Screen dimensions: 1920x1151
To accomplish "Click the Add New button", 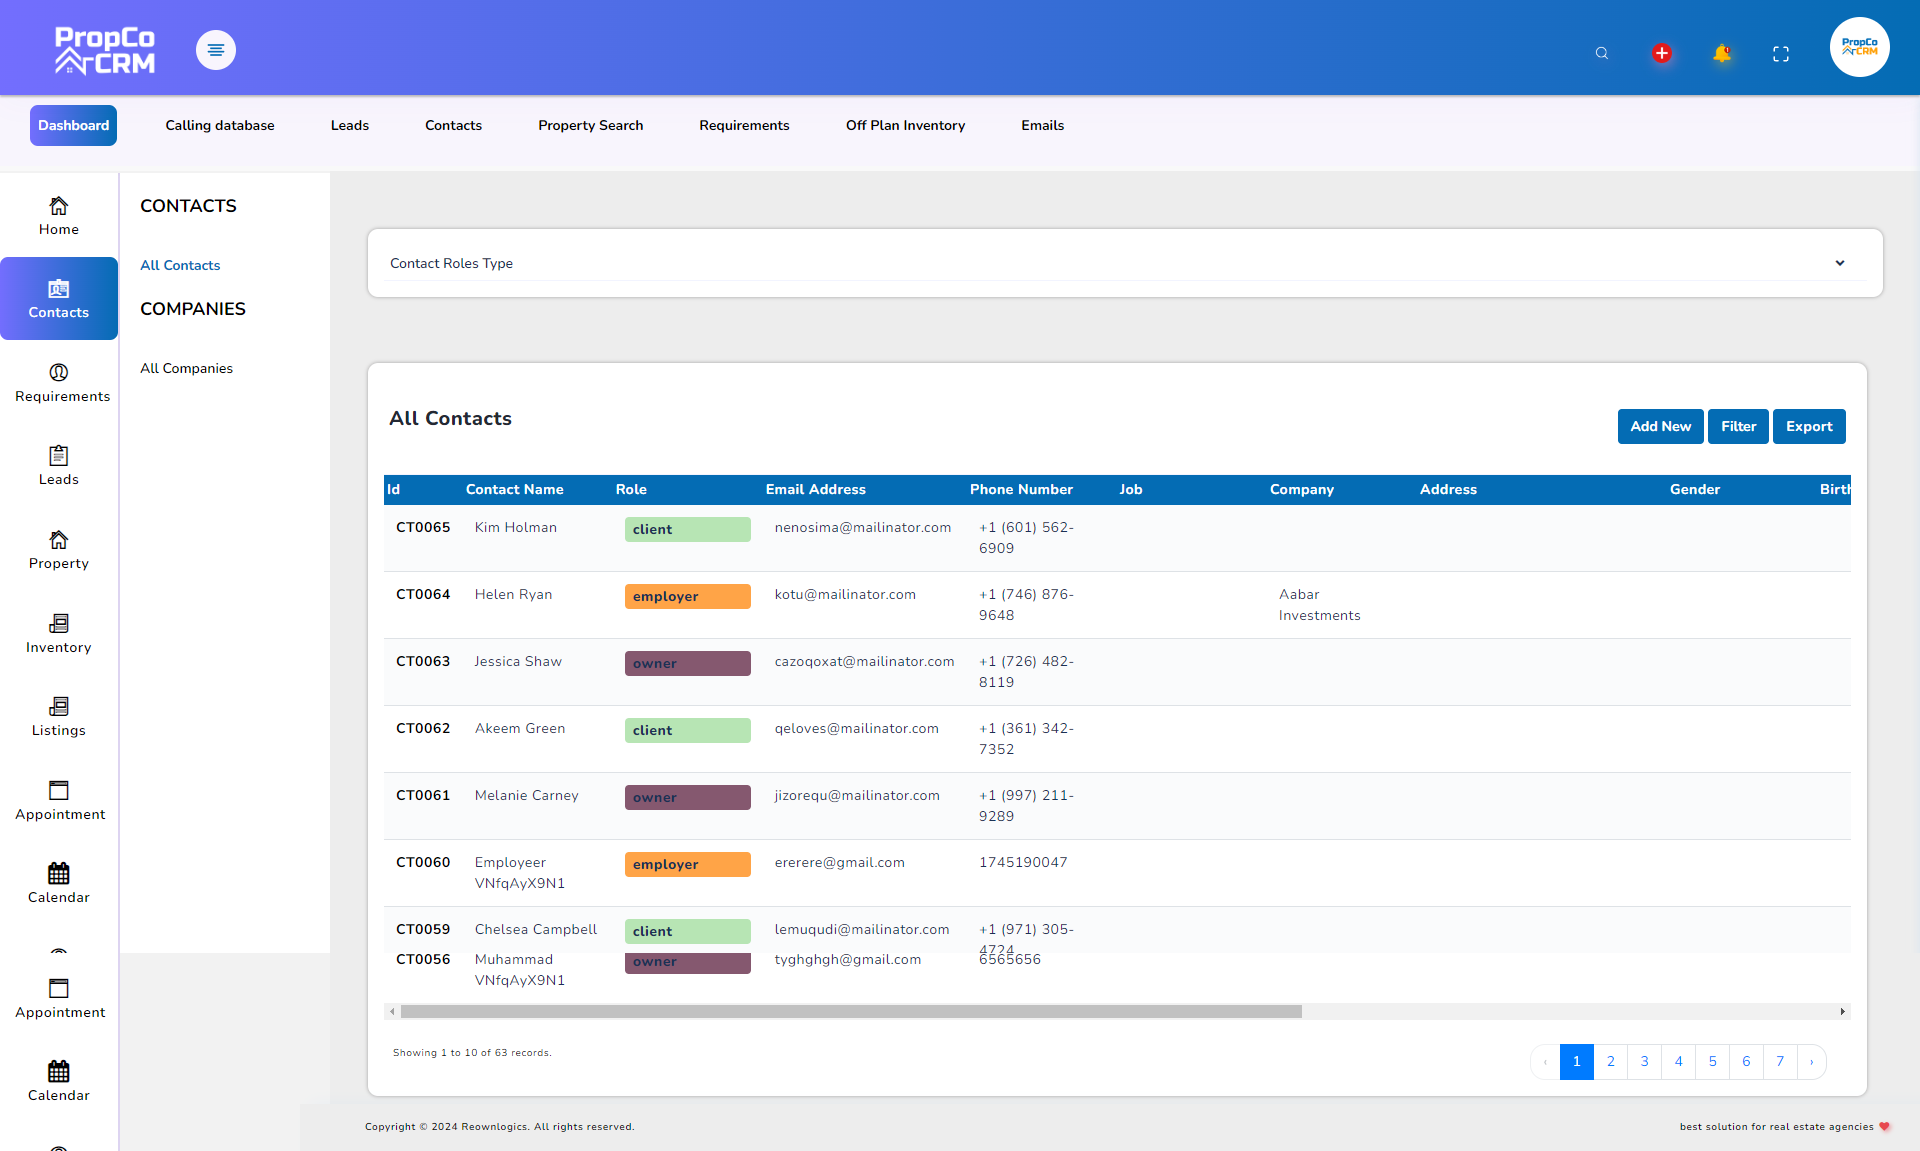I will coord(1660,426).
